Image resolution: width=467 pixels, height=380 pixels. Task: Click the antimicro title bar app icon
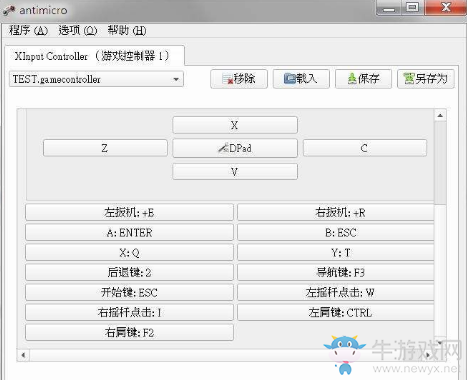(9, 10)
